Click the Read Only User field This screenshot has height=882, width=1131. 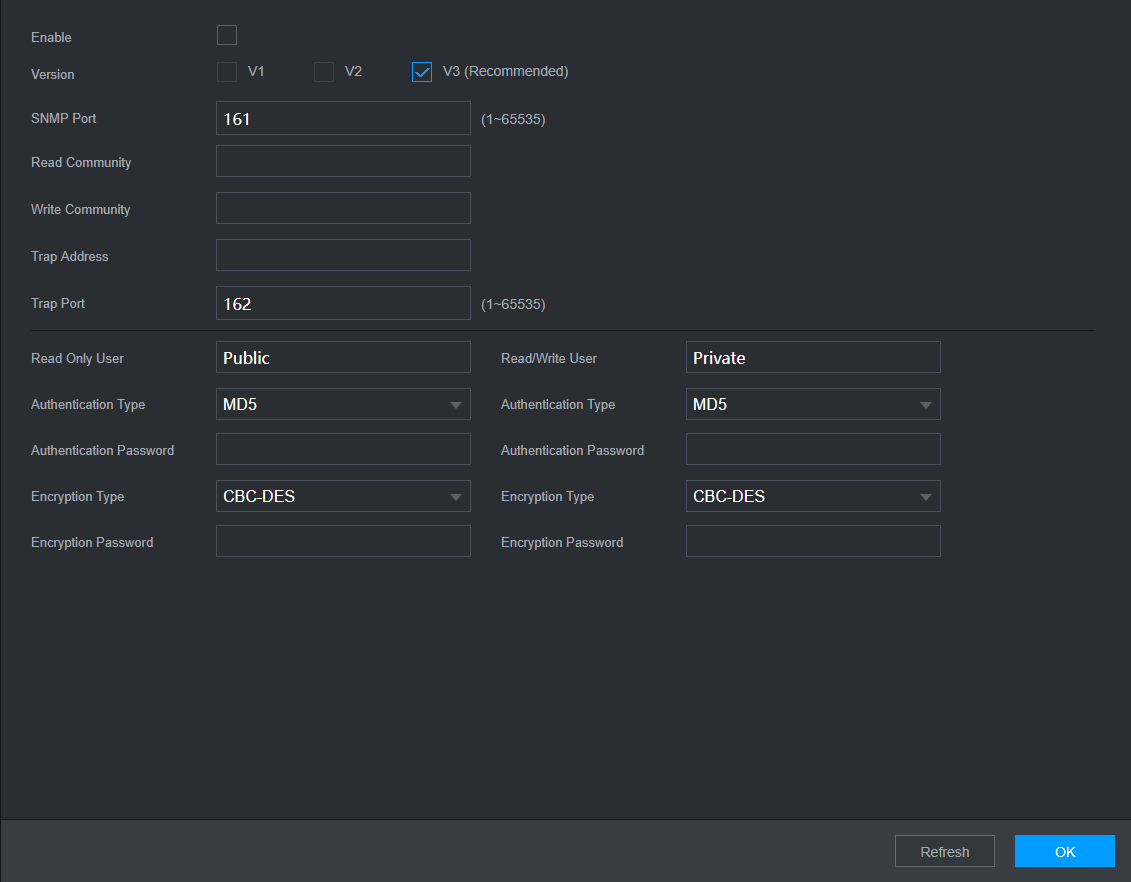[343, 357]
